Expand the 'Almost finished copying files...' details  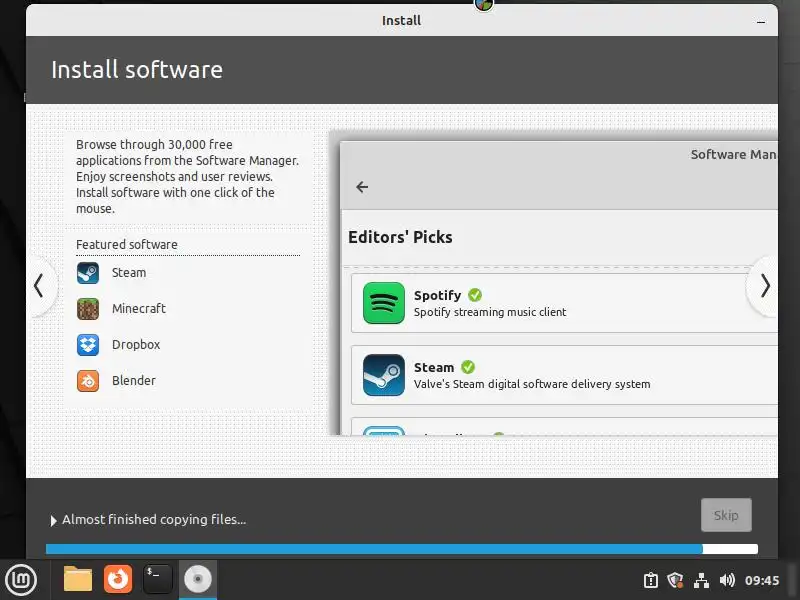[53, 520]
